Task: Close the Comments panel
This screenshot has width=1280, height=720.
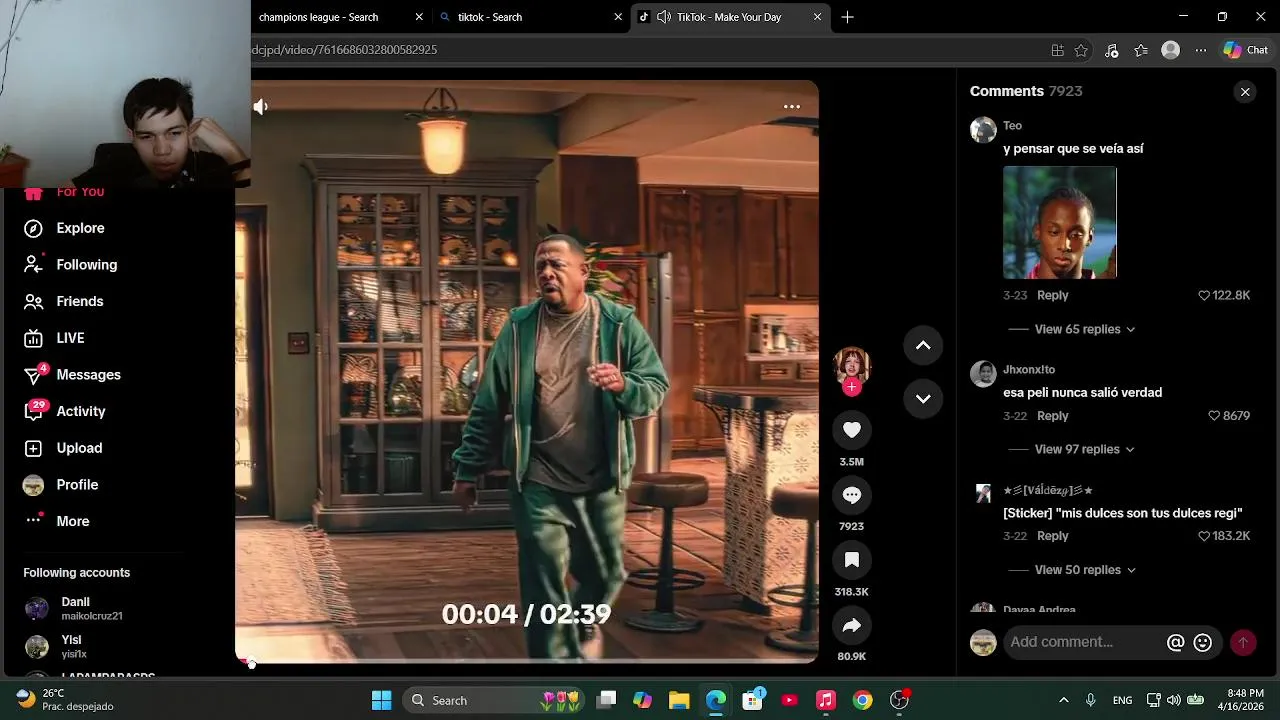Action: [1245, 92]
